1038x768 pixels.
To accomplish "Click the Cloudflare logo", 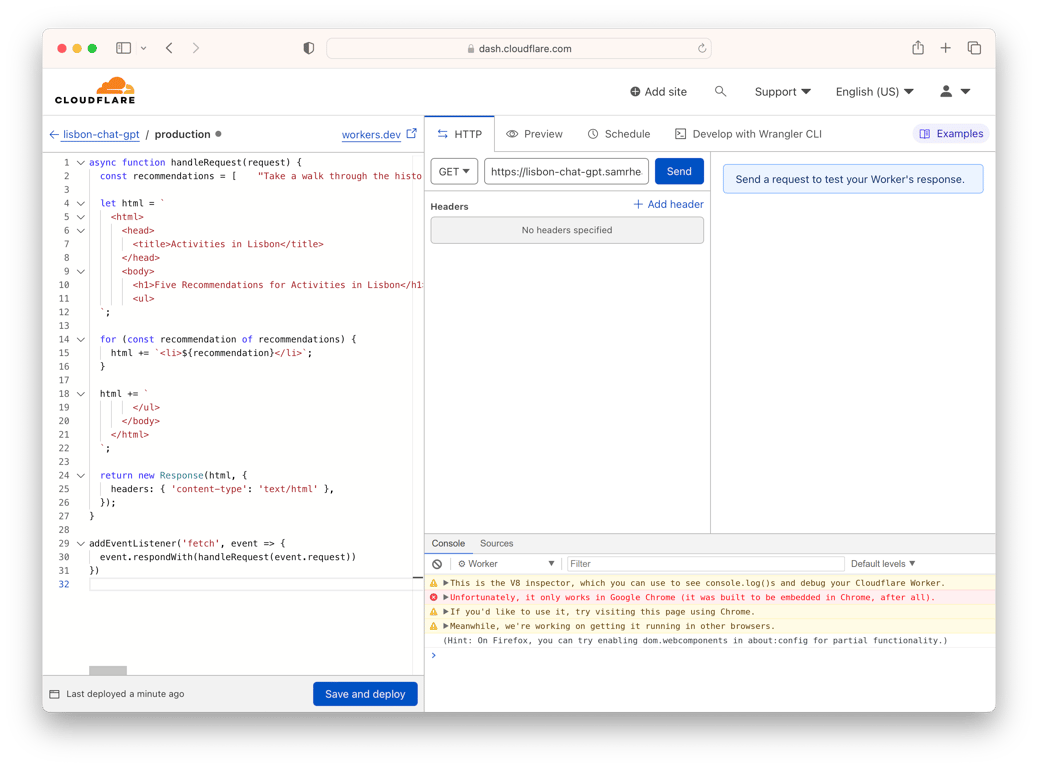I will (95, 91).
